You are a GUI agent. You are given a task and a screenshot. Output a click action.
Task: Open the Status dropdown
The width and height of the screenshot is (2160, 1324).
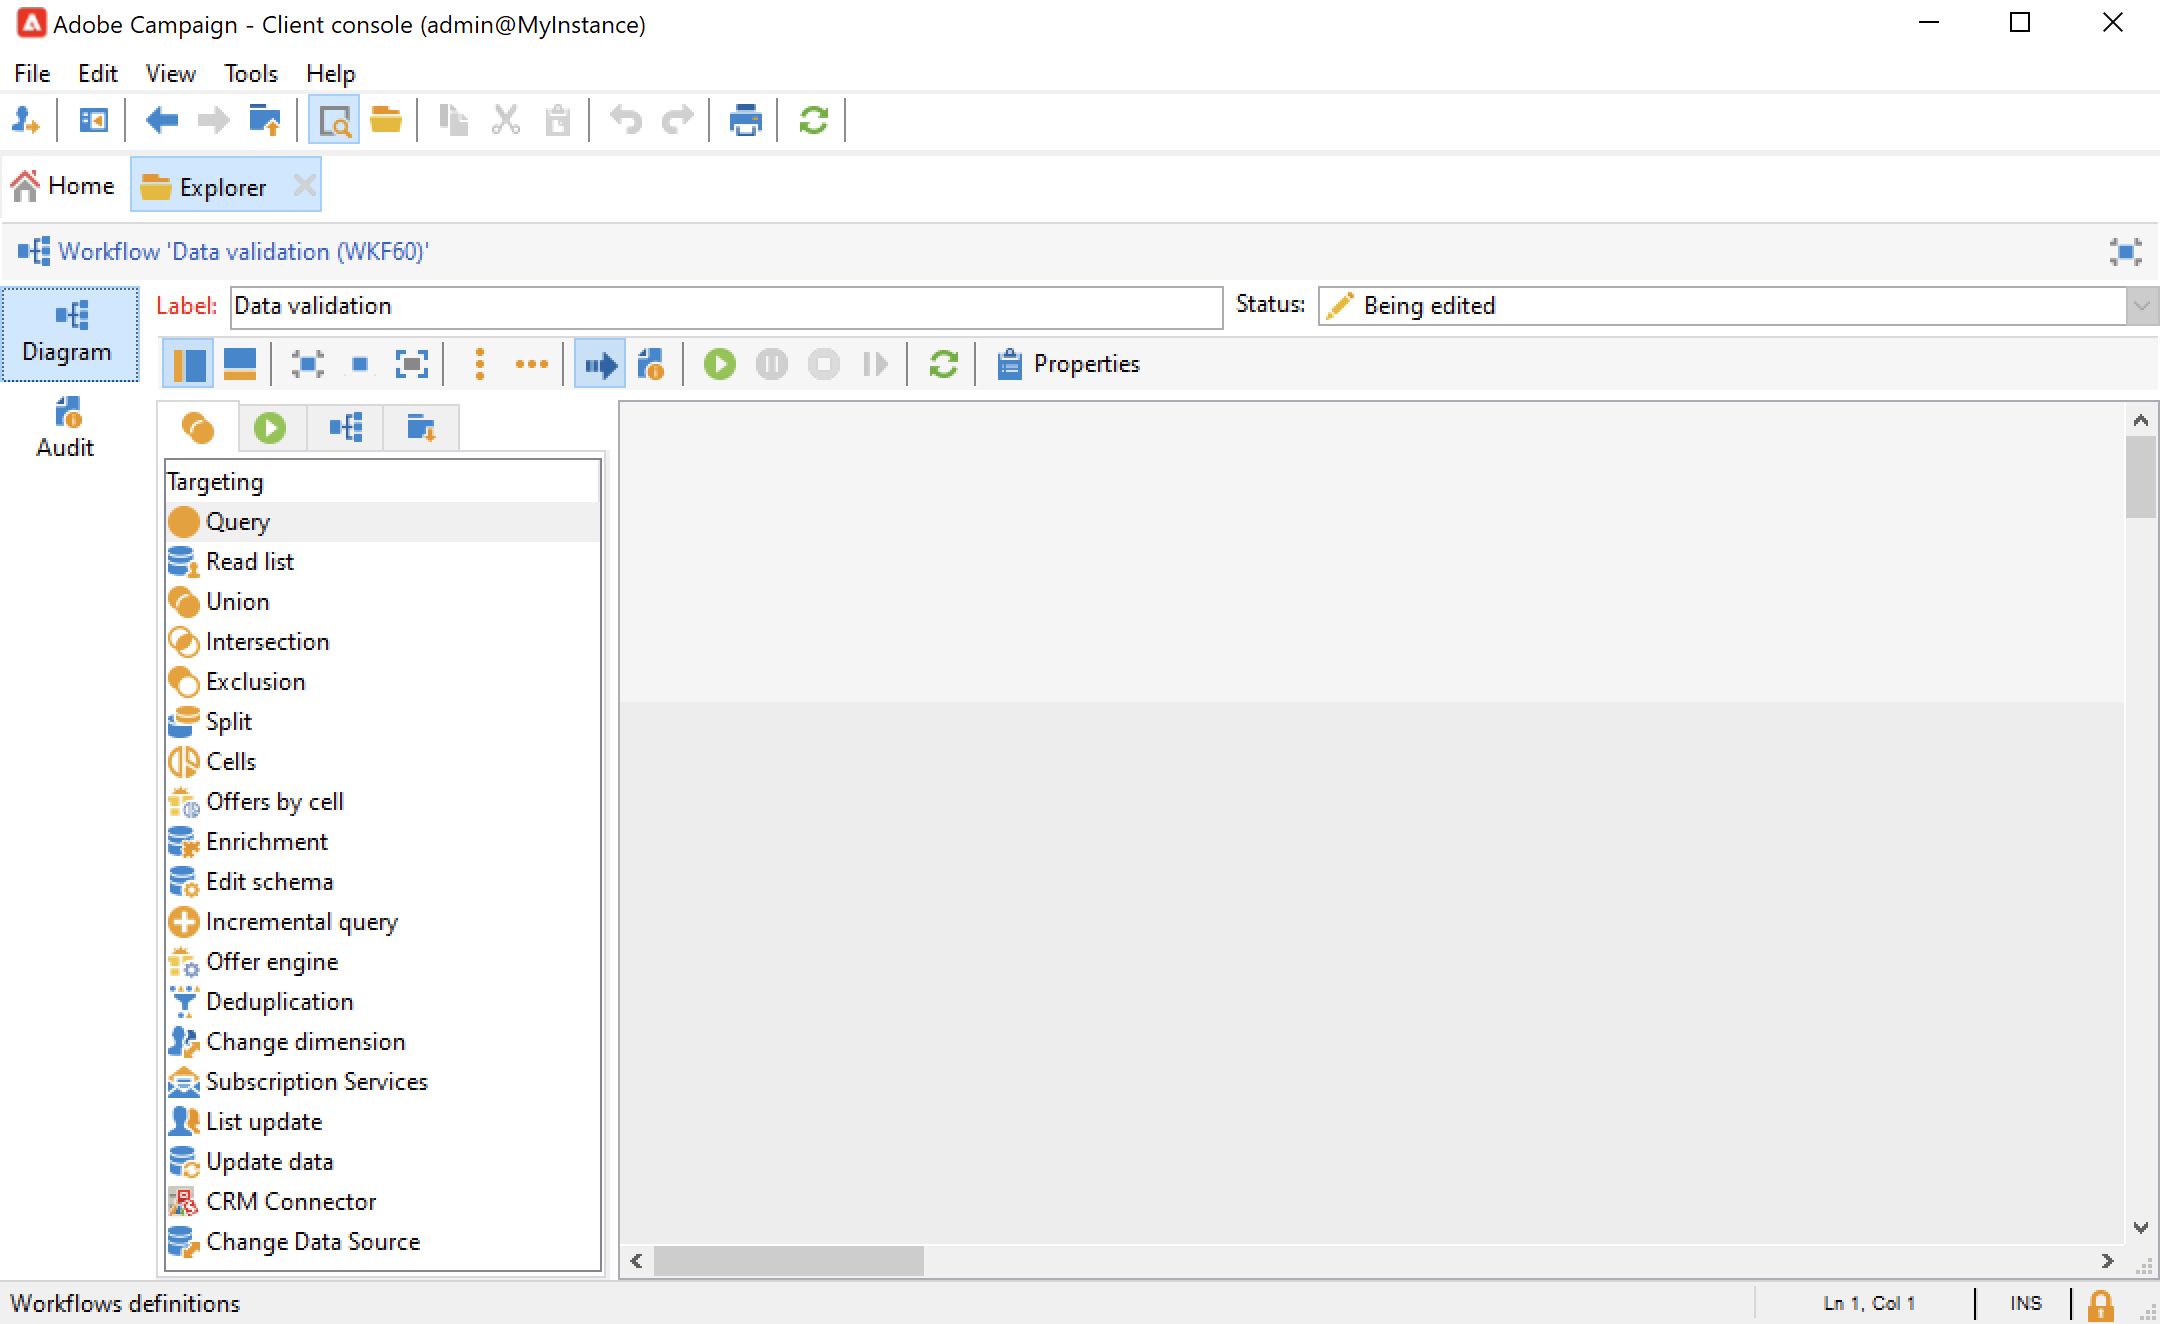coord(2141,306)
